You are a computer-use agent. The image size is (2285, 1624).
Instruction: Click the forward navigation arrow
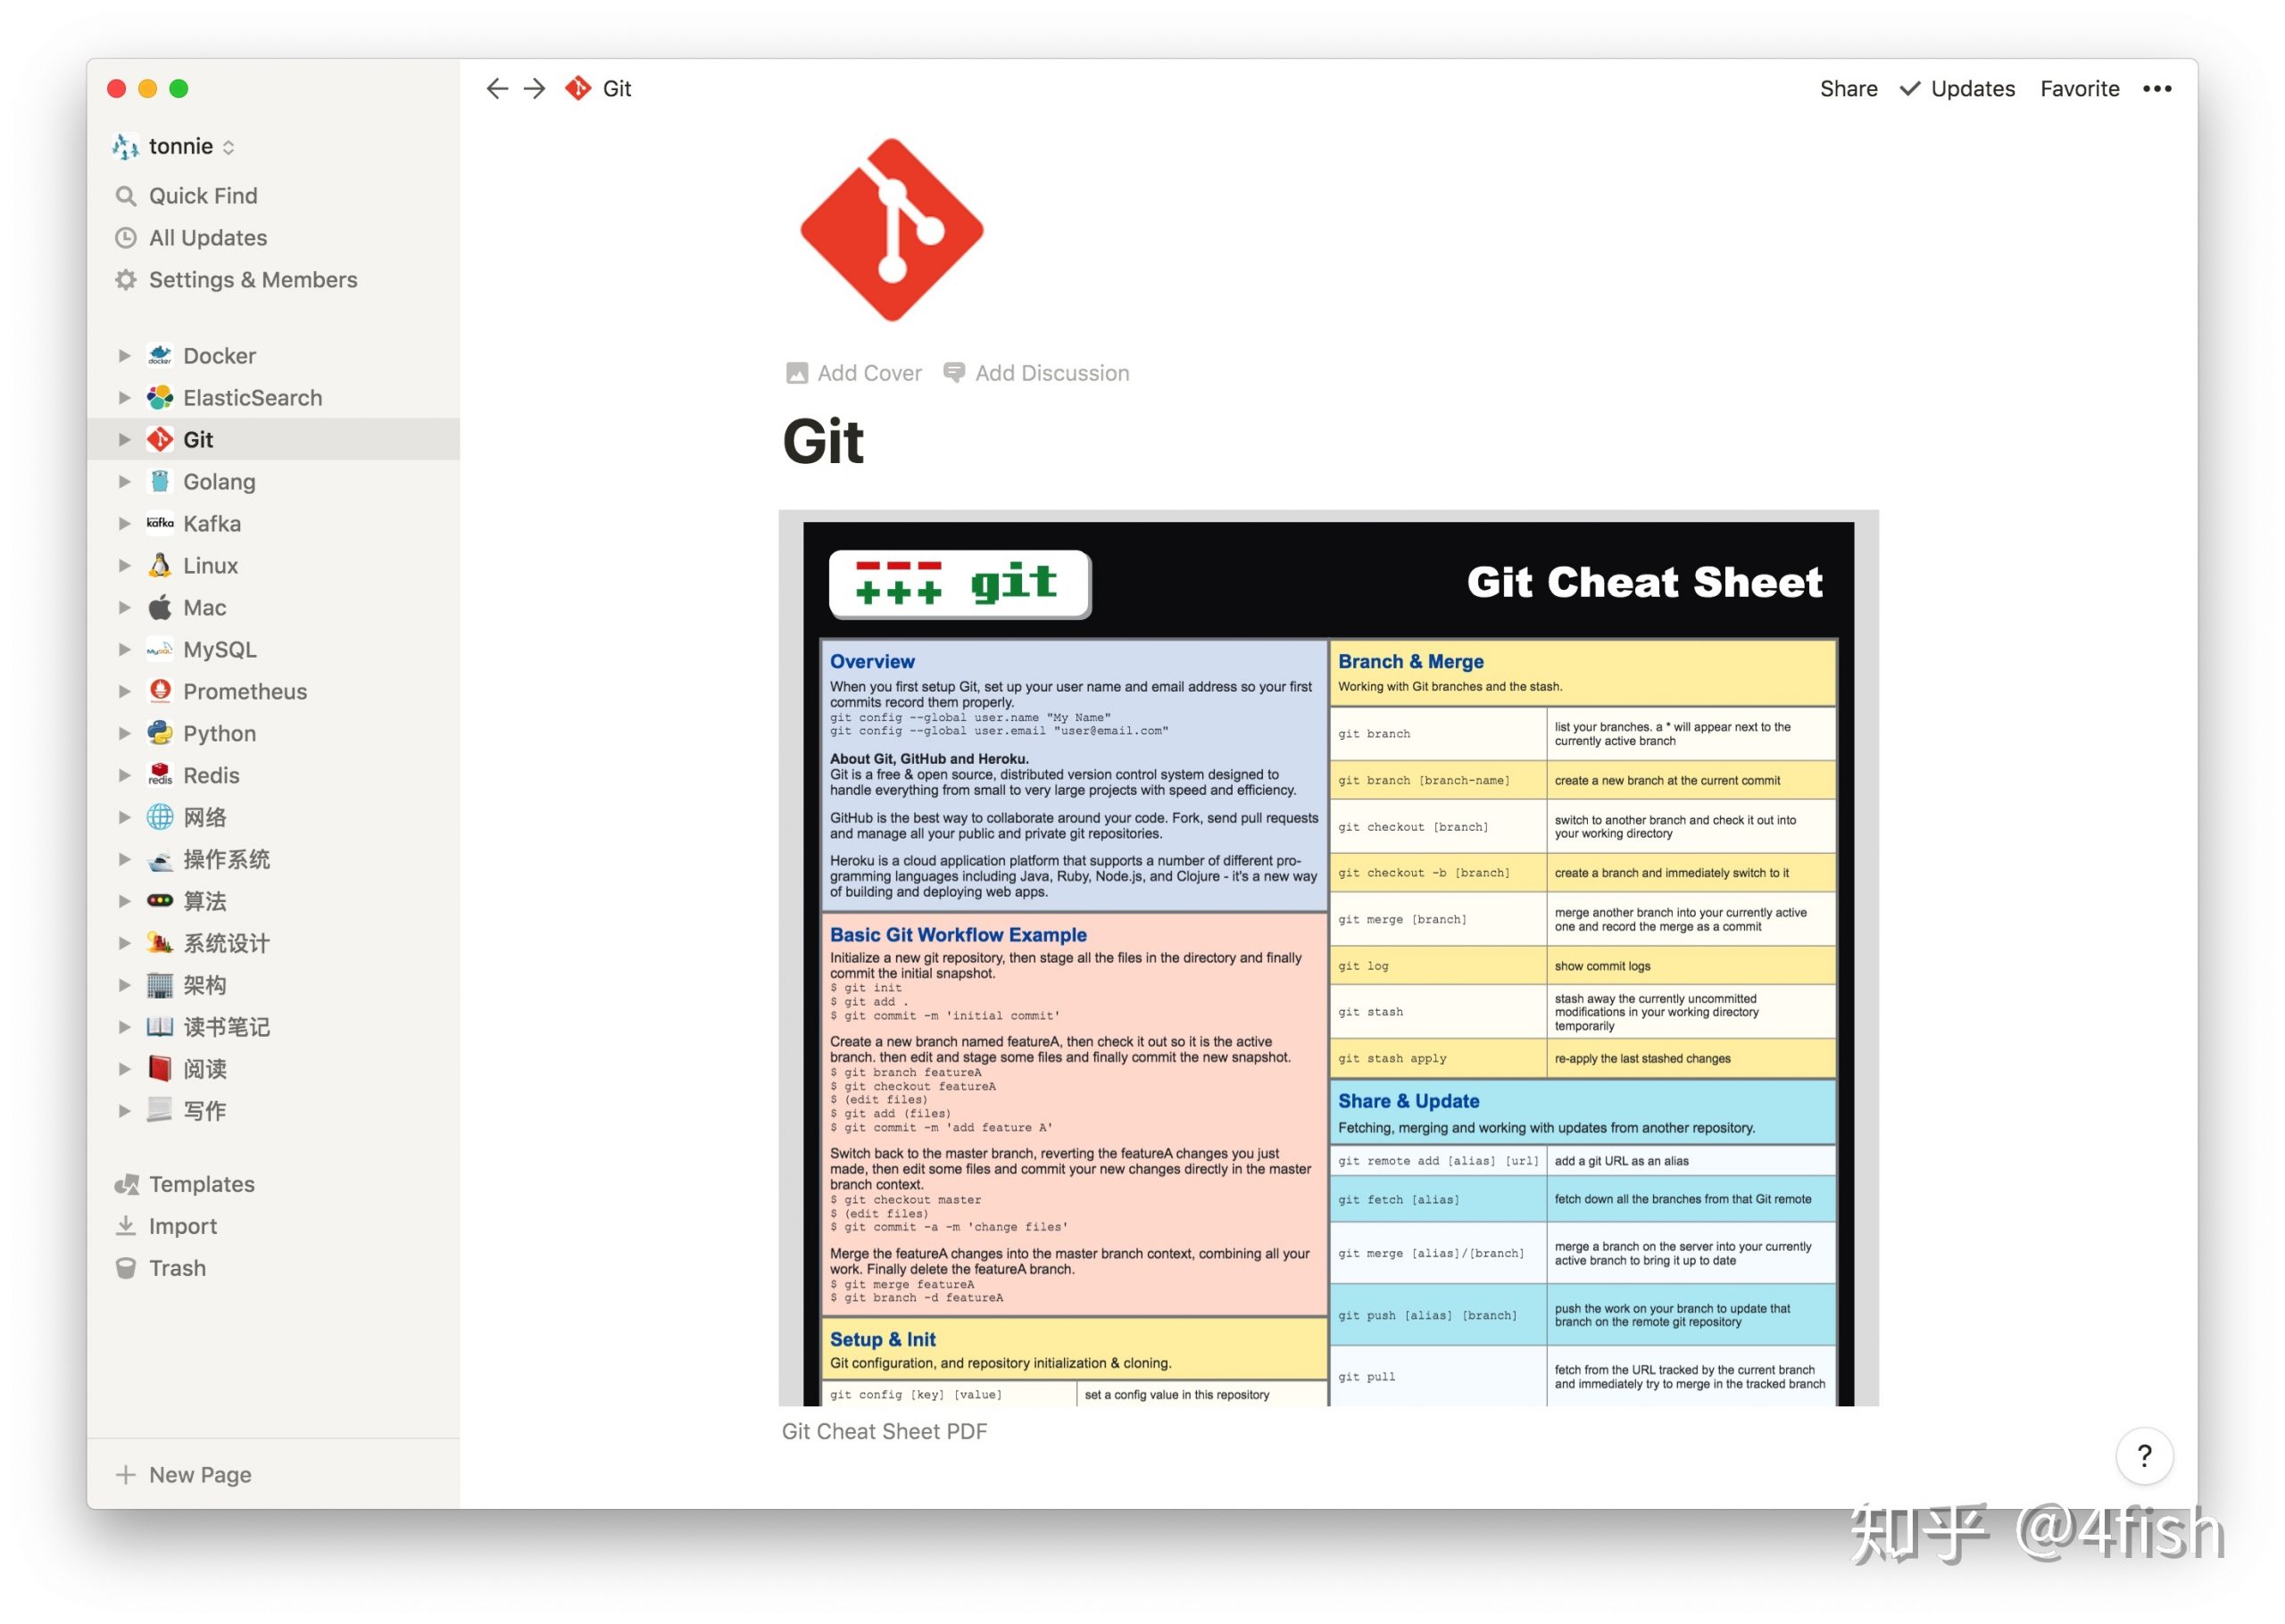[535, 89]
